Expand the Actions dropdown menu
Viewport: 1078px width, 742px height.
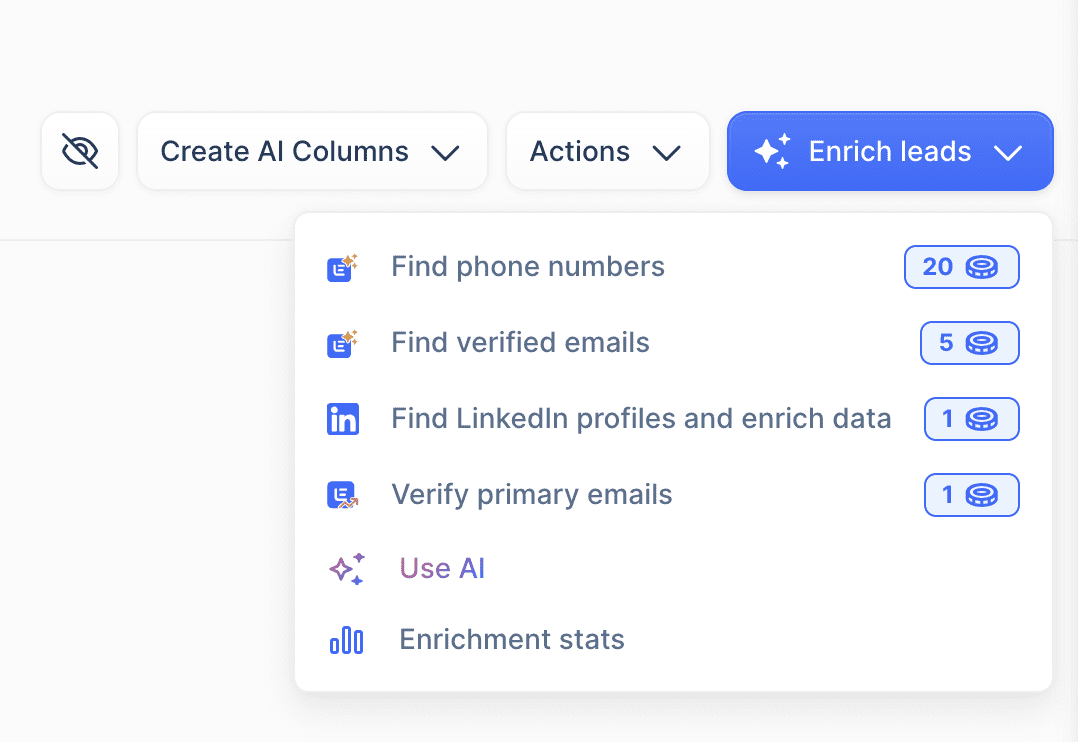607,151
